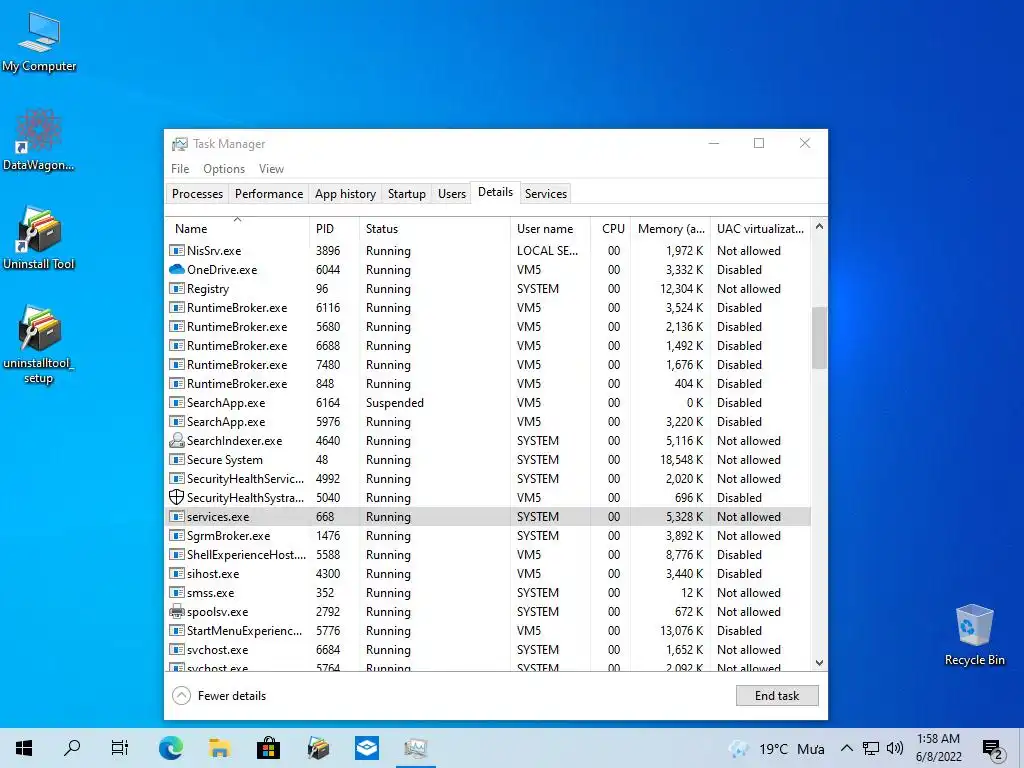Image resolution: width=1024 pixels, height=768 pixels.
Task: Click the Task Manager title bar icon
Action: (x=180, y=144)
